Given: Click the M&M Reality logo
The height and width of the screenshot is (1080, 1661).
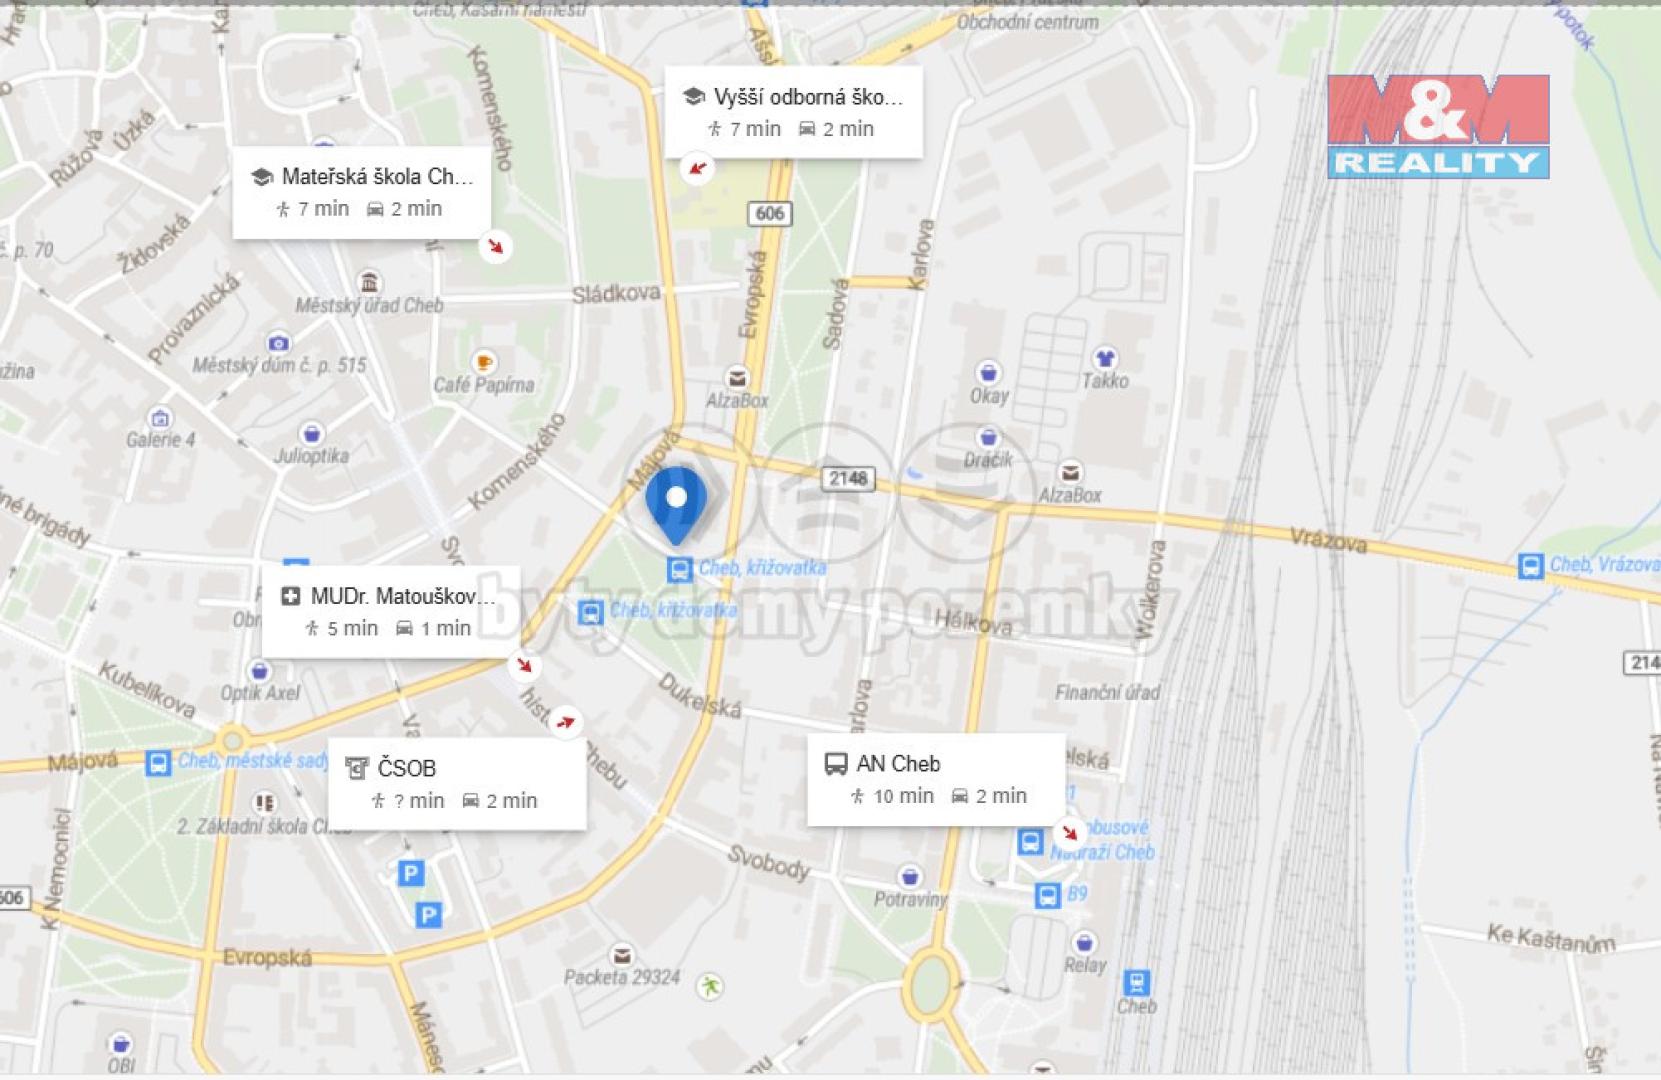Looking at the screenshot, I should click(x=1438, y=127).
